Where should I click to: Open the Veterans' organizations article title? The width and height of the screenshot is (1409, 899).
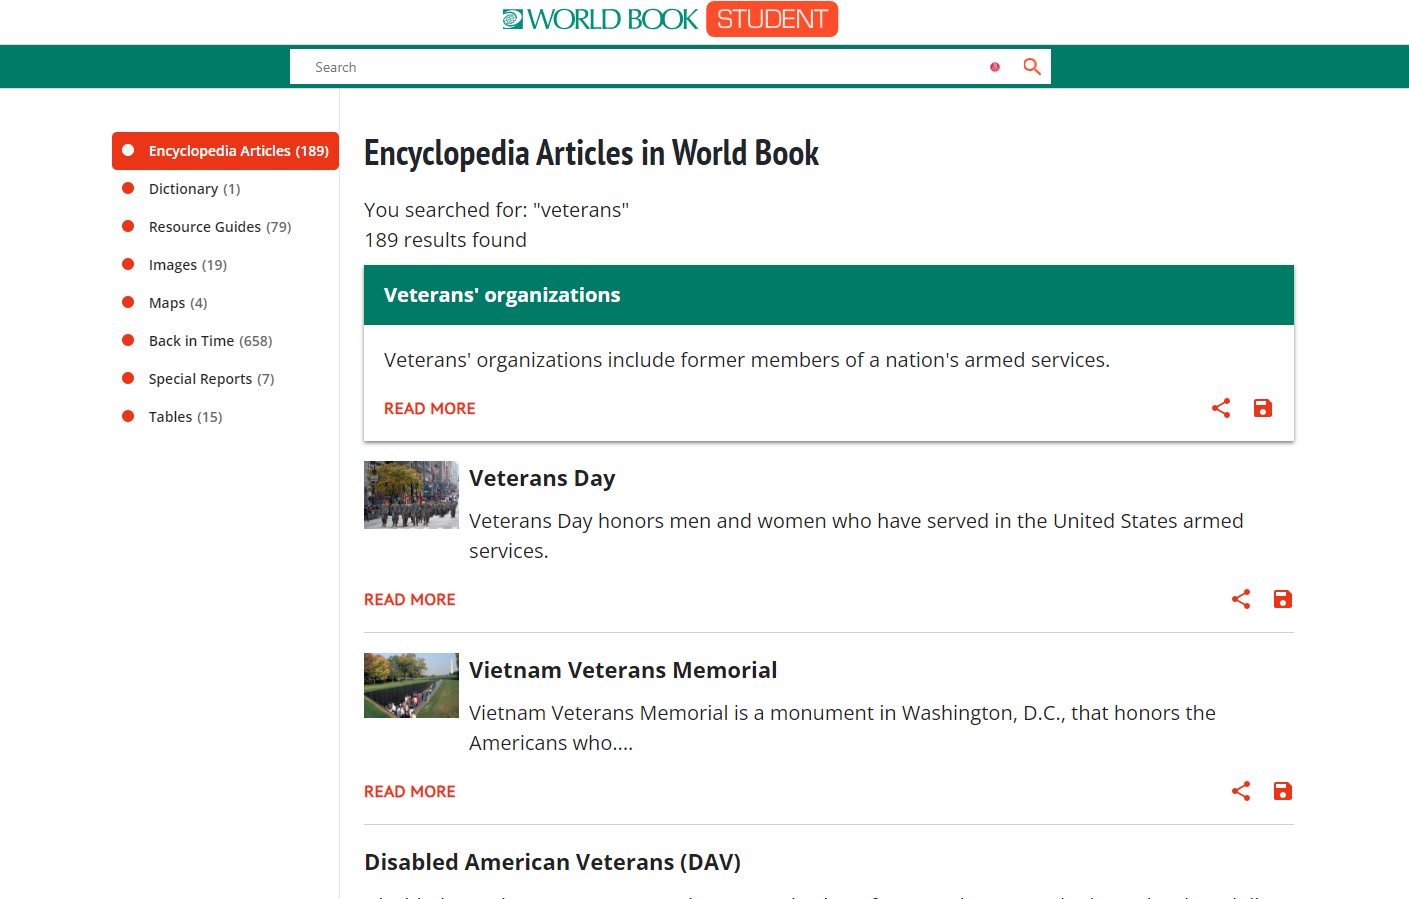coord(502,295)
